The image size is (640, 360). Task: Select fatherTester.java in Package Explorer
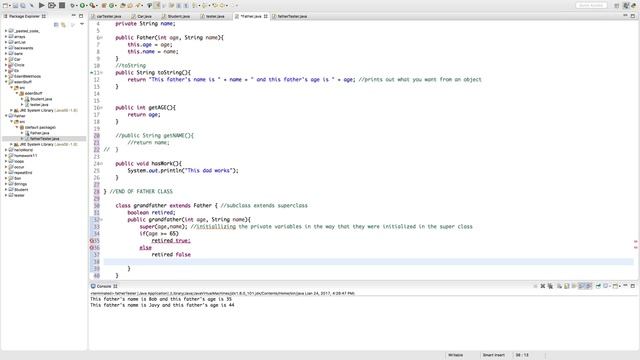tap(44, 139)
